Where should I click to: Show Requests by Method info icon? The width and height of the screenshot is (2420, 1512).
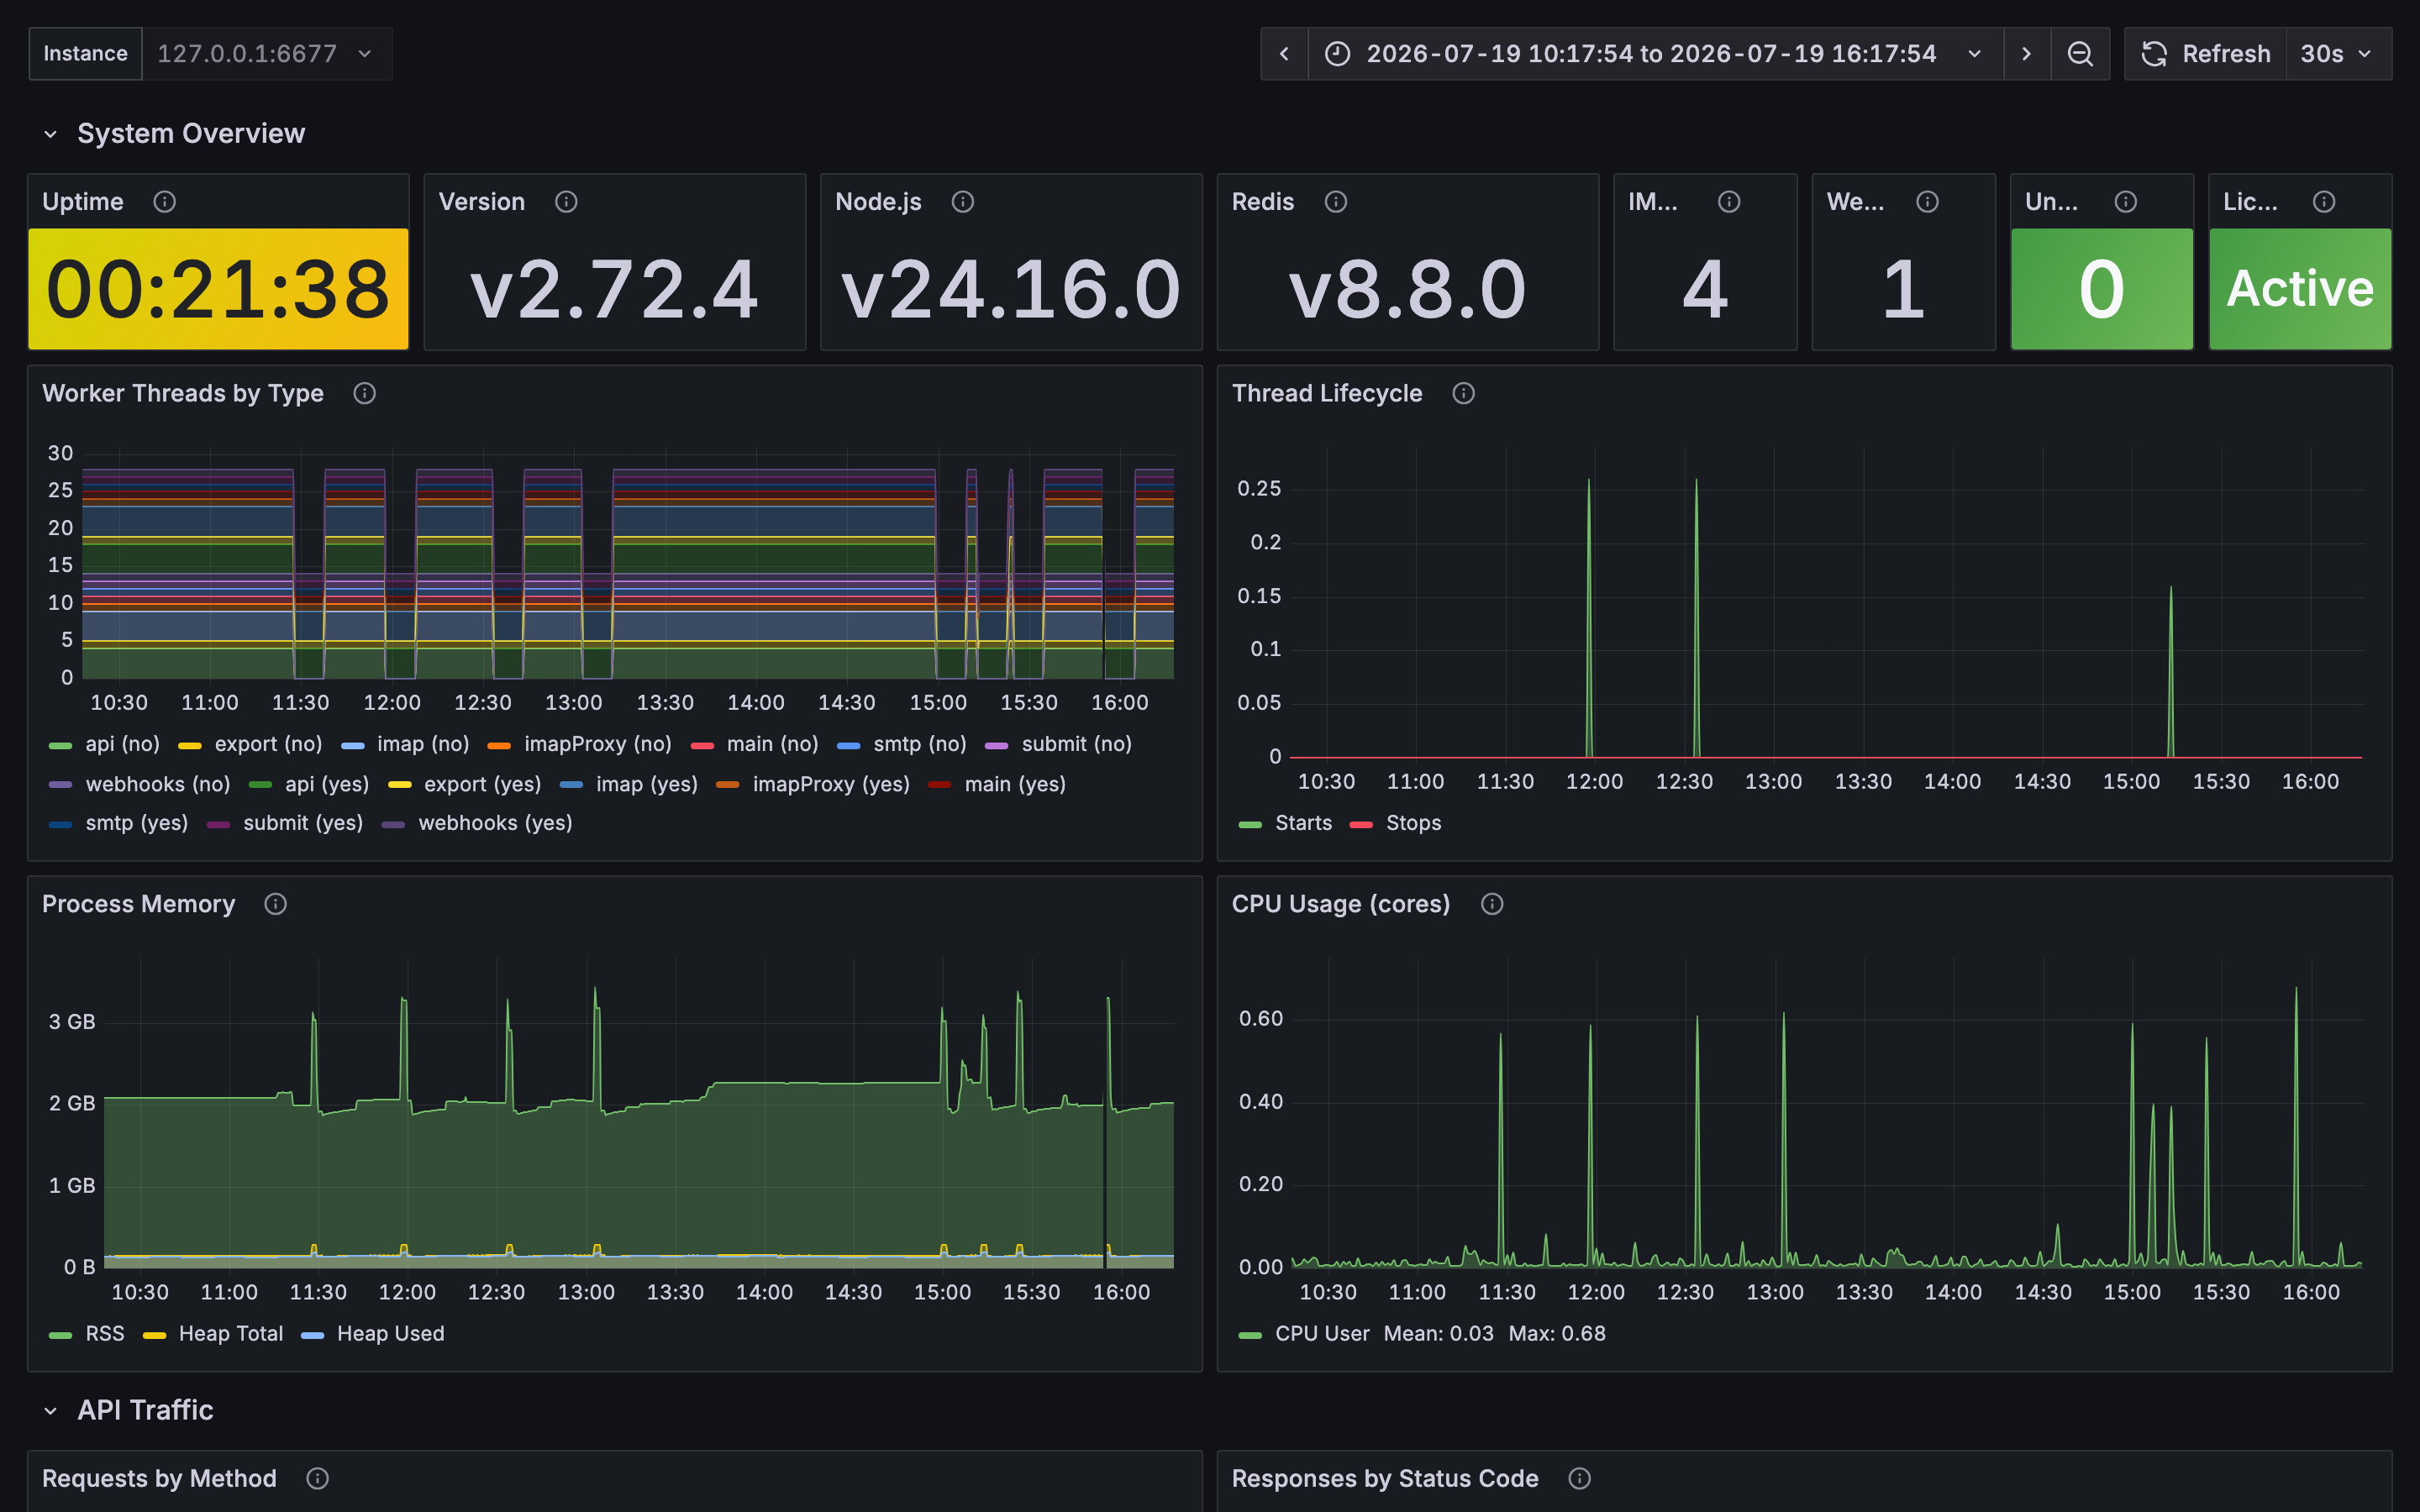(x=318, y=1478)
